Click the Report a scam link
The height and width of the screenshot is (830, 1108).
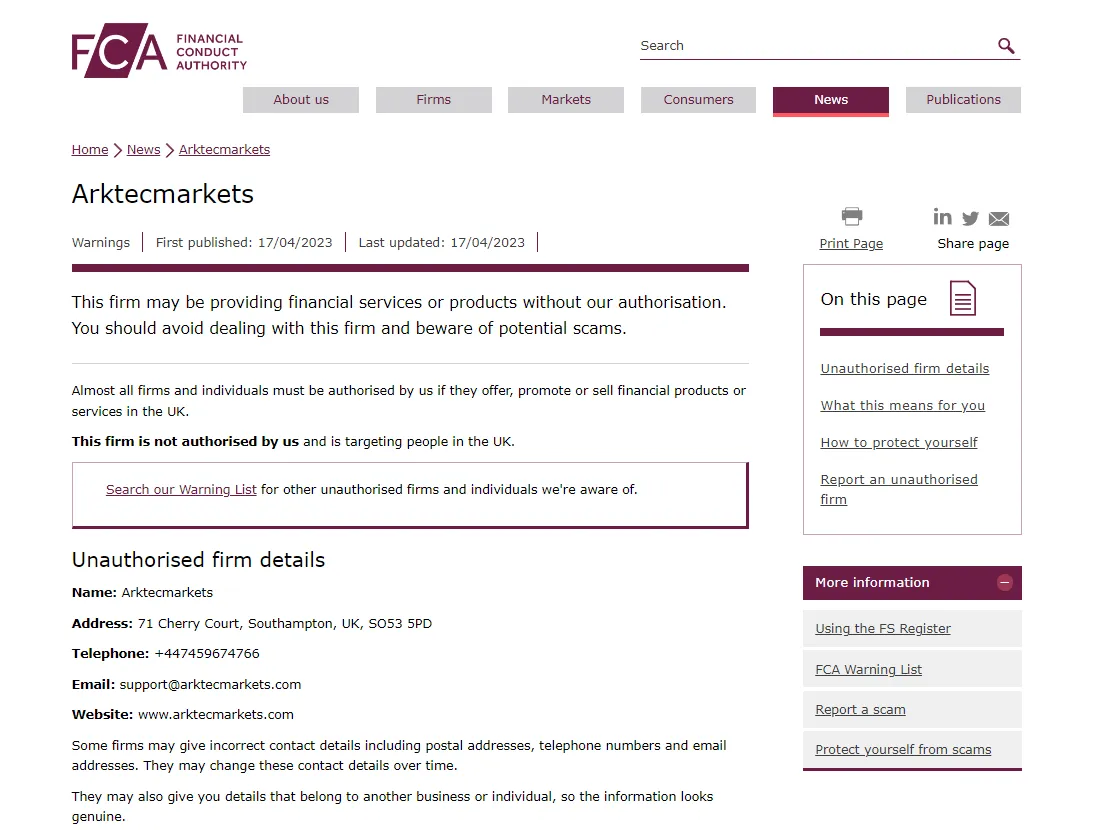860,710
